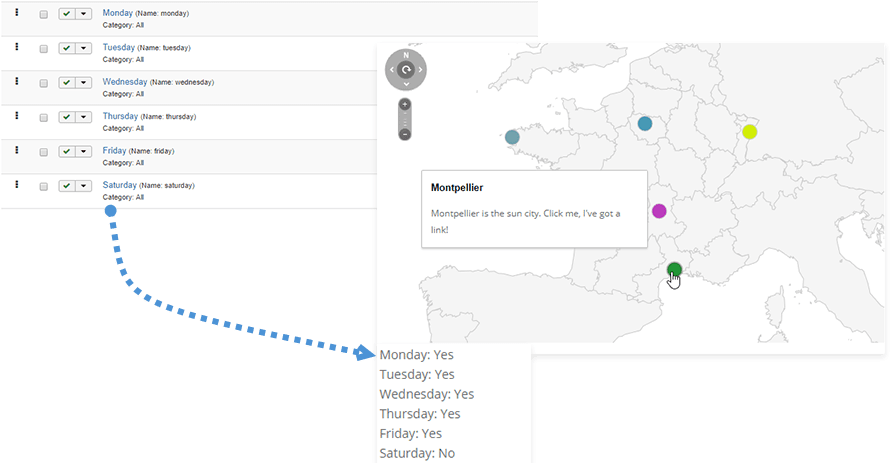The image size is (890, 463).
Task: Open the Monday status dropdown arrow
Action: click(x=83, y=14)
